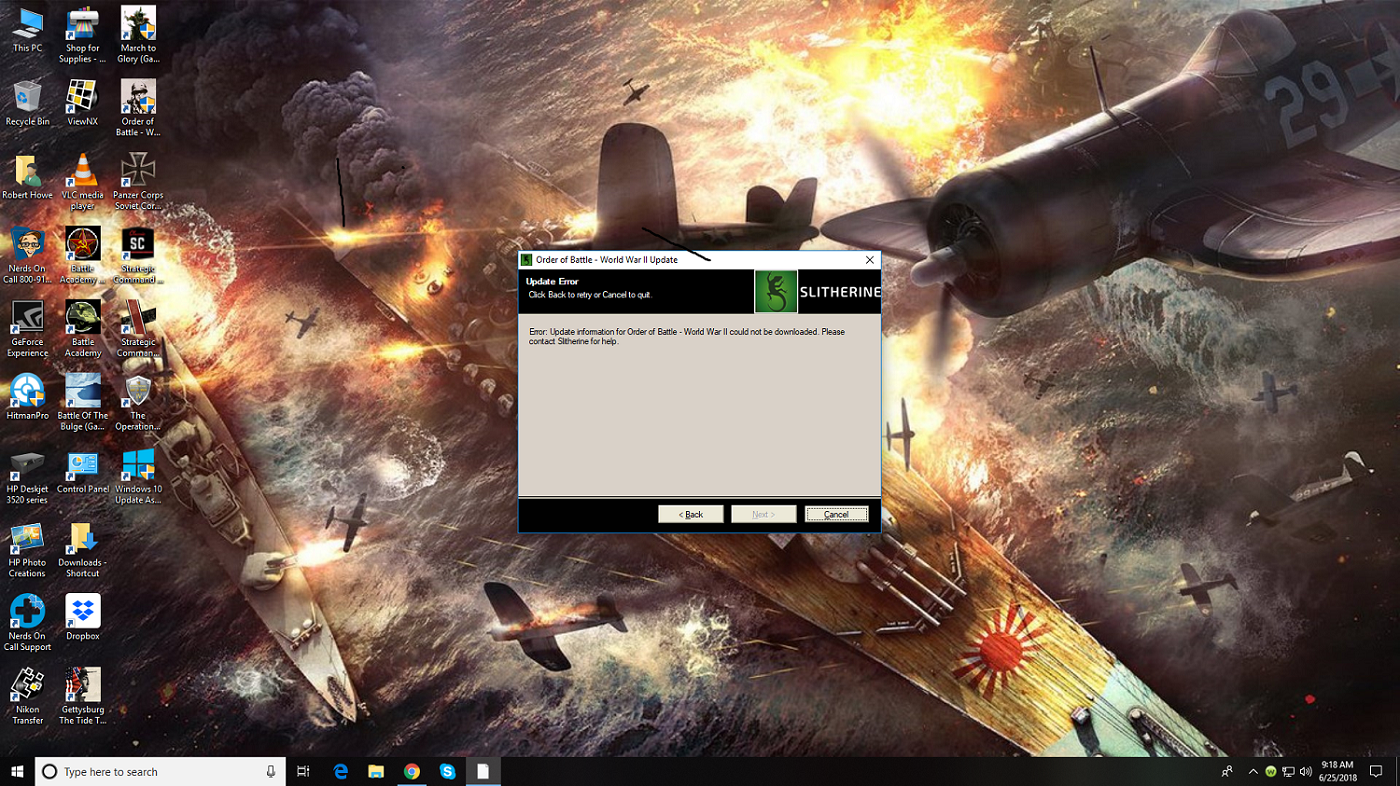This screenshot has width=1400, height=786.
Task: Open Task View from the taskbar
Action: click(304, 771)
